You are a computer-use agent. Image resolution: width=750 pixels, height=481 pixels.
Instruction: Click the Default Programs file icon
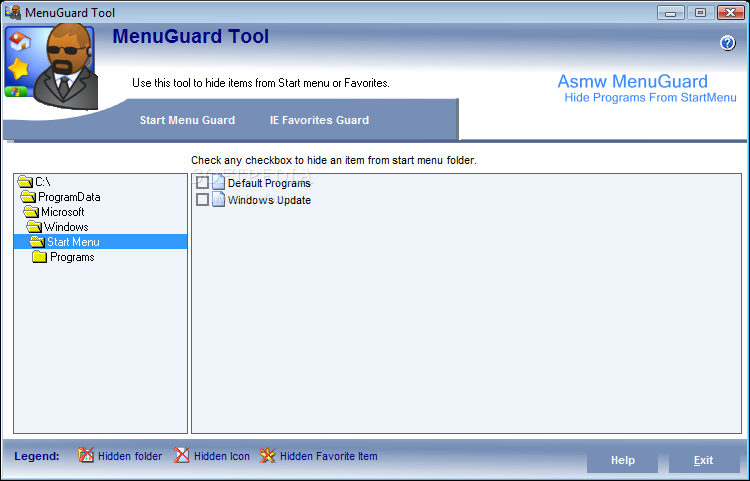click(218, 183)
